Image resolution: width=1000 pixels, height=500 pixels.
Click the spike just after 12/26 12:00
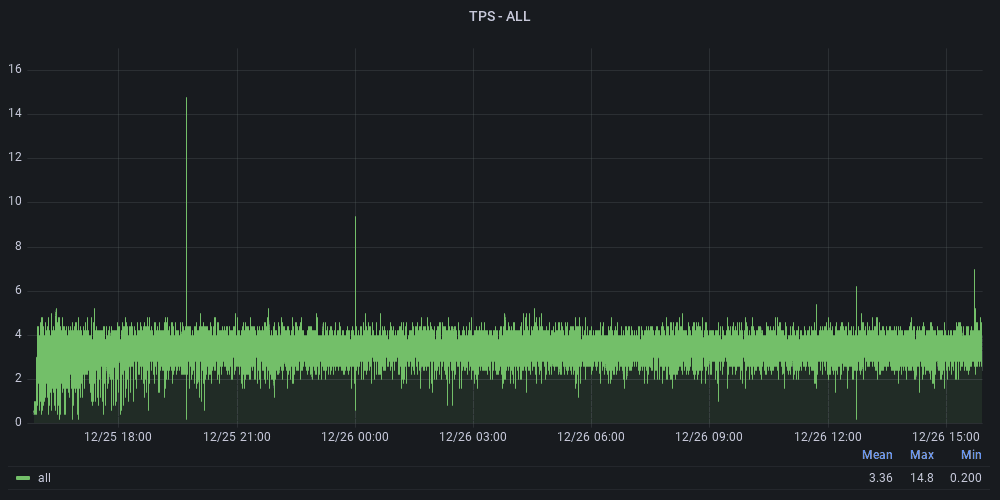[x=856, y=289]
